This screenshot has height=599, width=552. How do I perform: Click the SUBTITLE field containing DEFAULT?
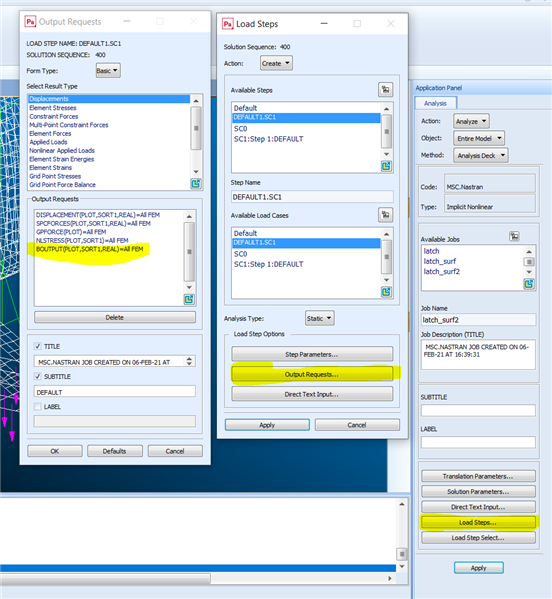(x=115, y=392)
